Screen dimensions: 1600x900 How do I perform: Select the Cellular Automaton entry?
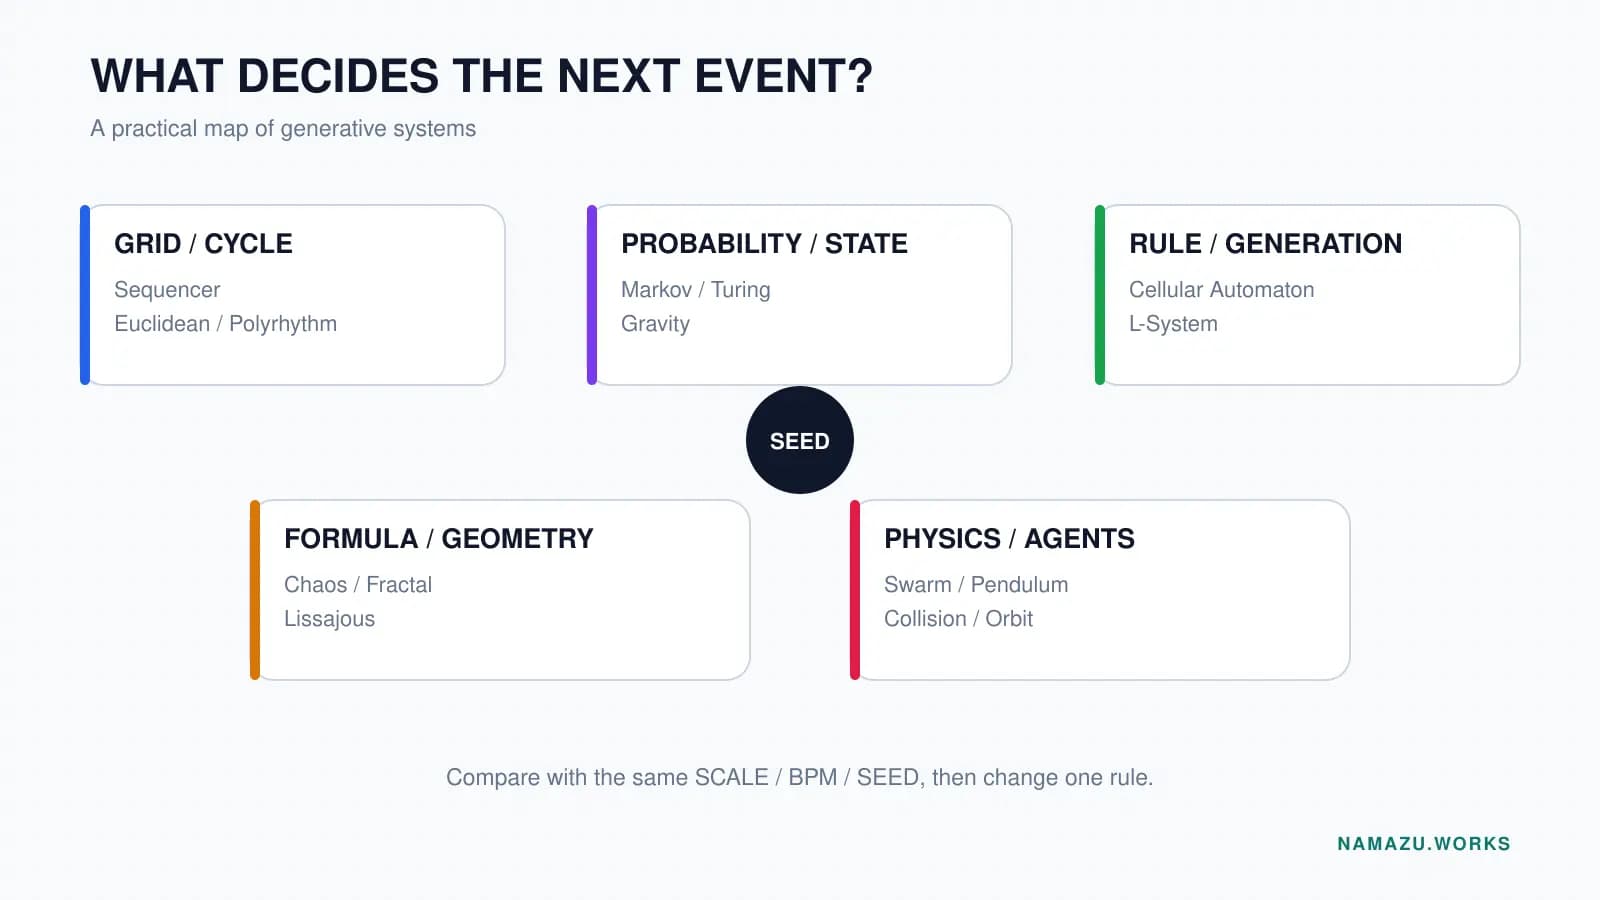[x=1221, y=290]
